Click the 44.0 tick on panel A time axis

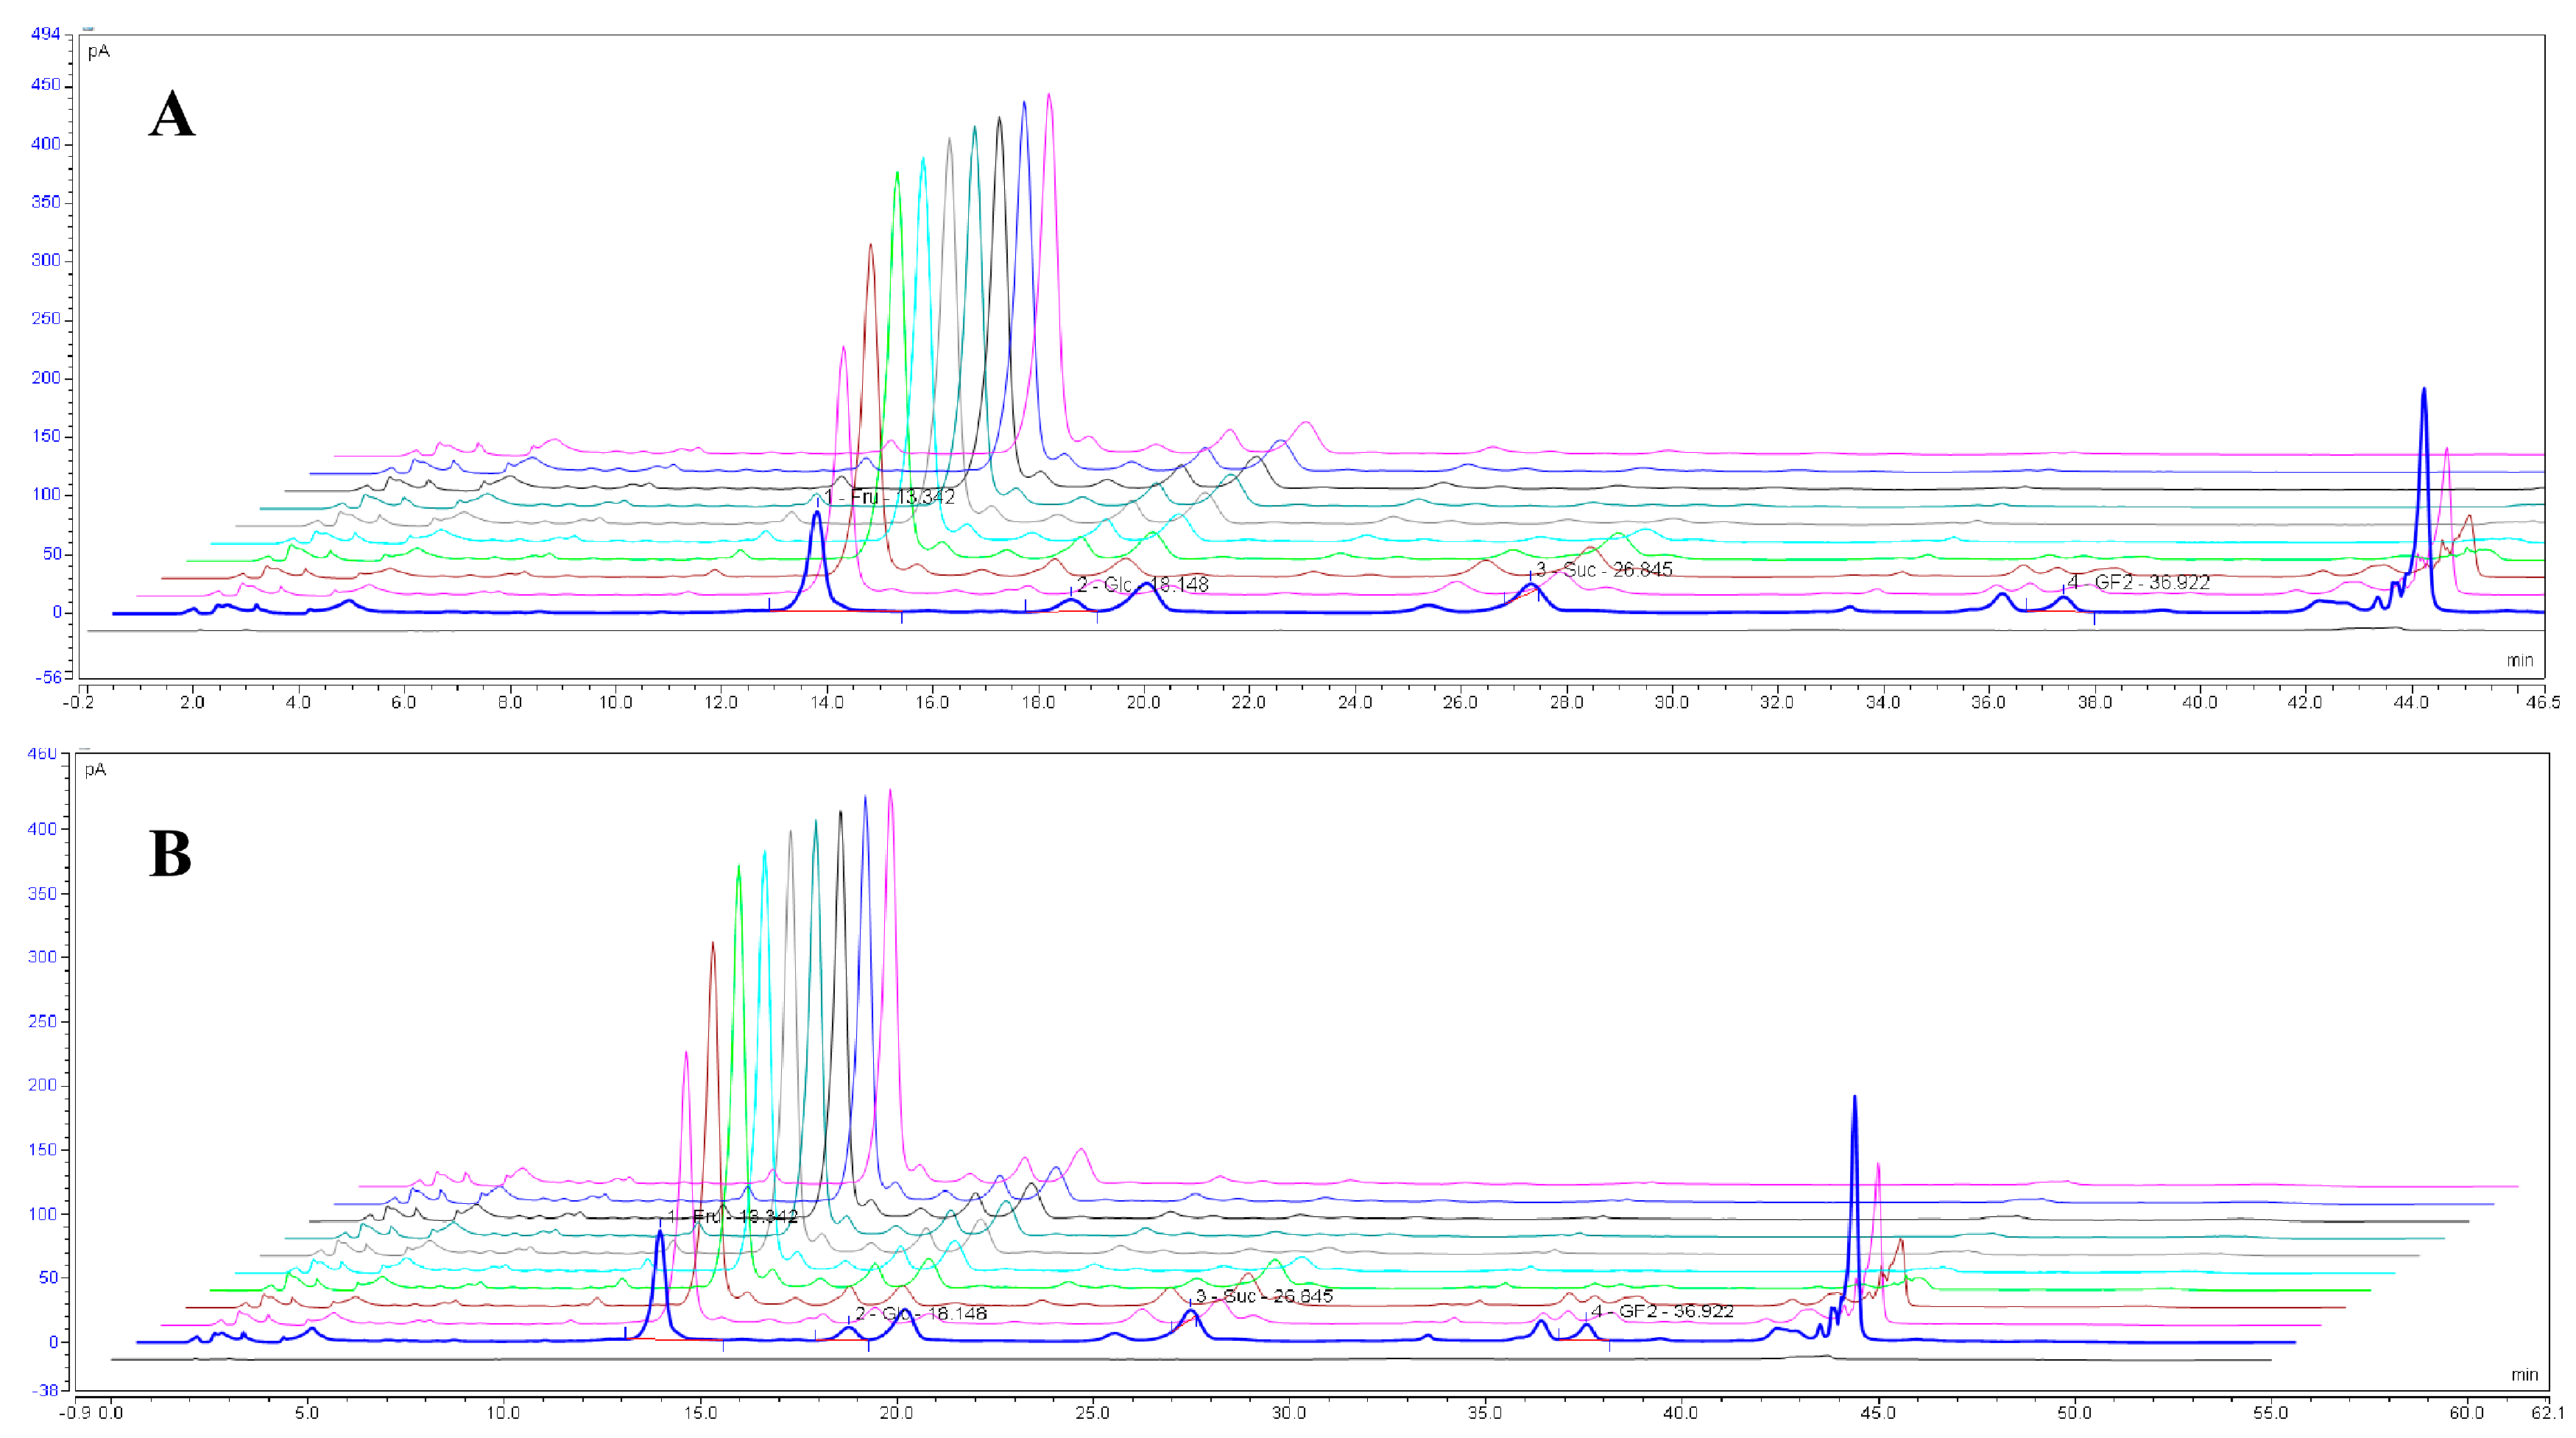tap(2410, 702)
